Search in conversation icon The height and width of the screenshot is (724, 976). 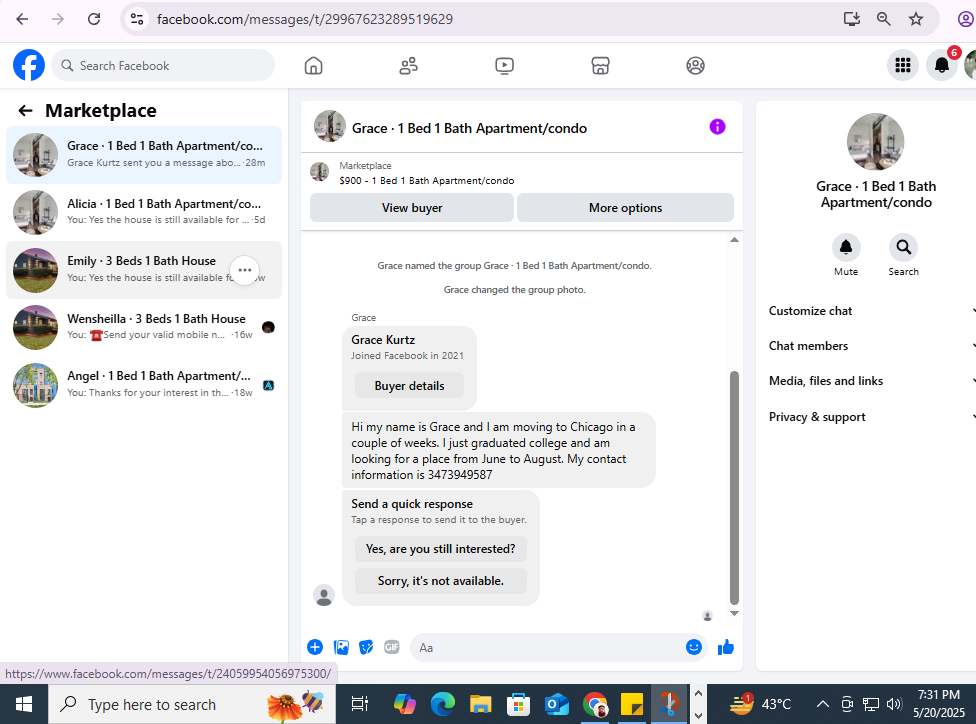click(903, 248)
